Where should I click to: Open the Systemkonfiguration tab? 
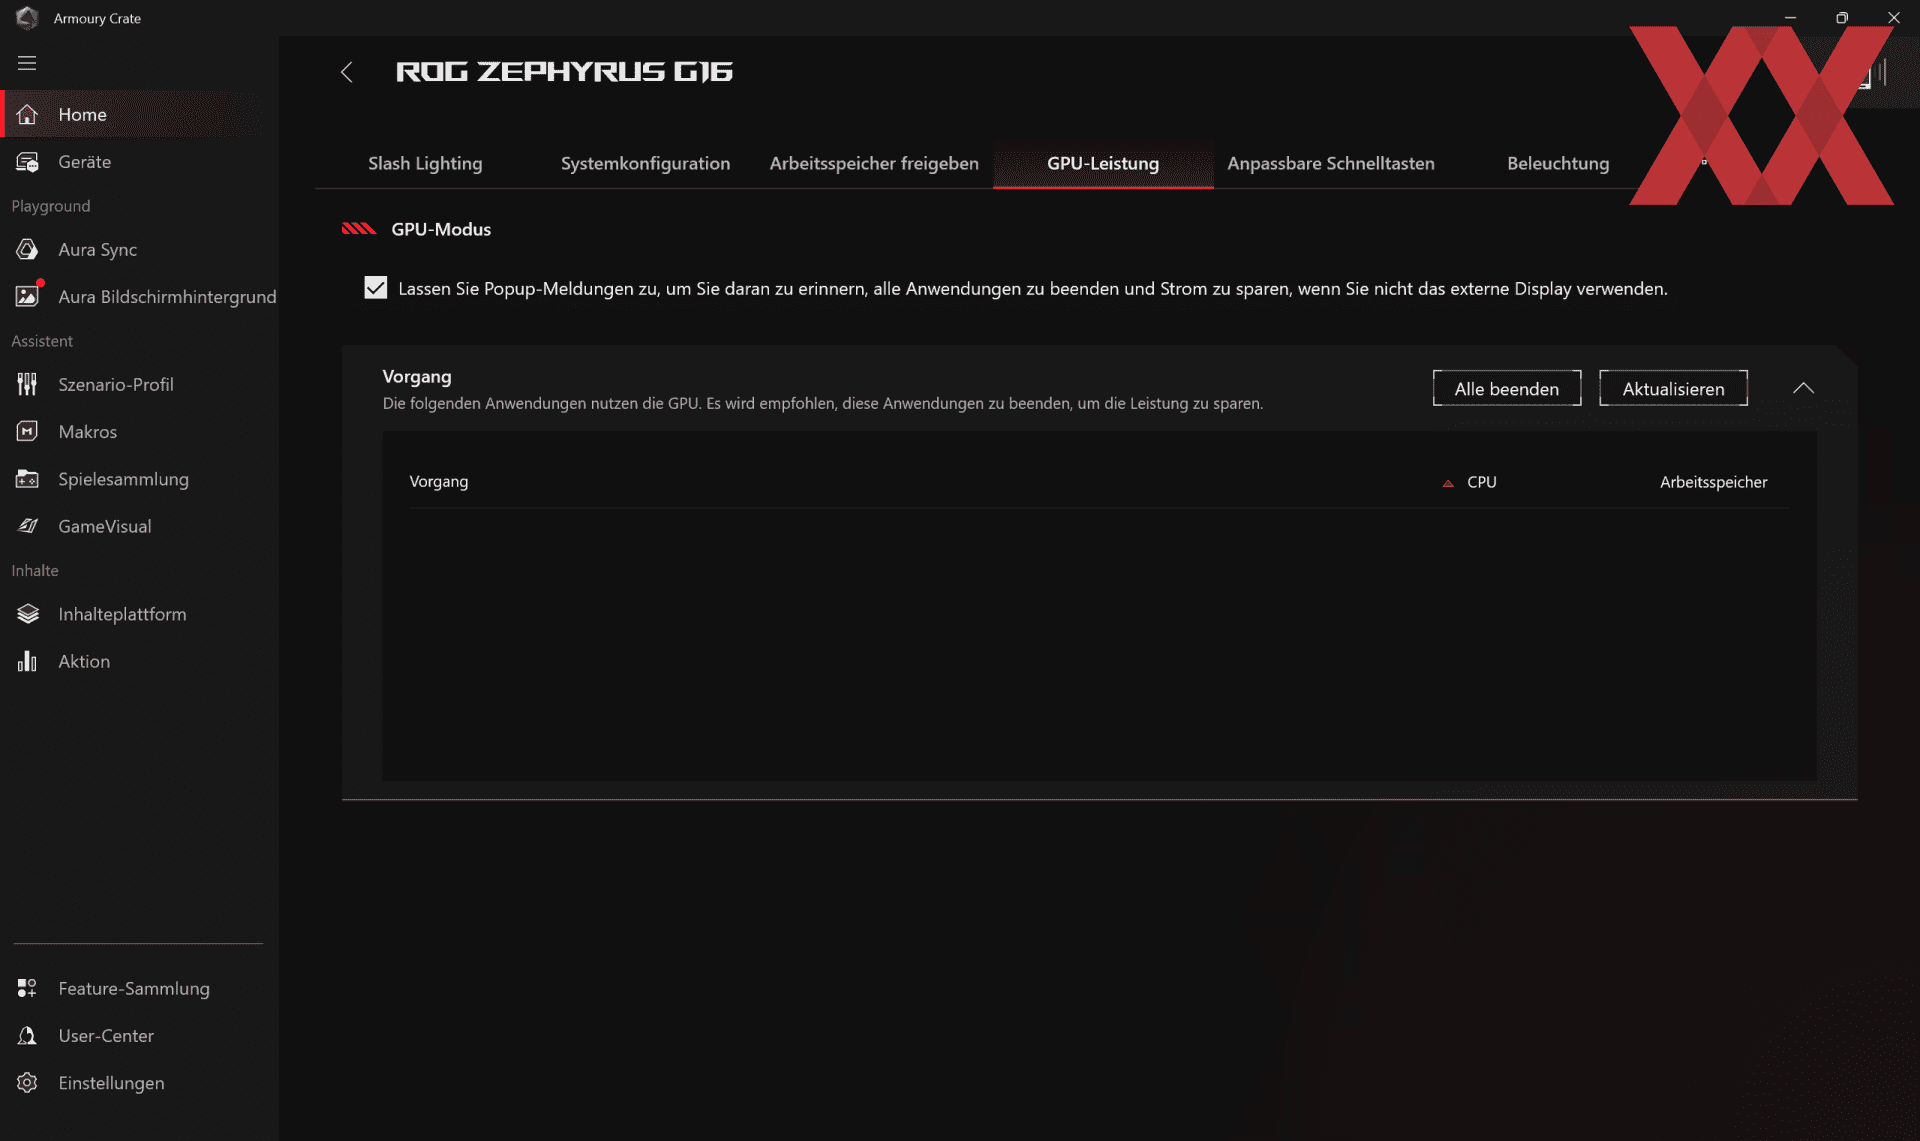tap(645, 163)
